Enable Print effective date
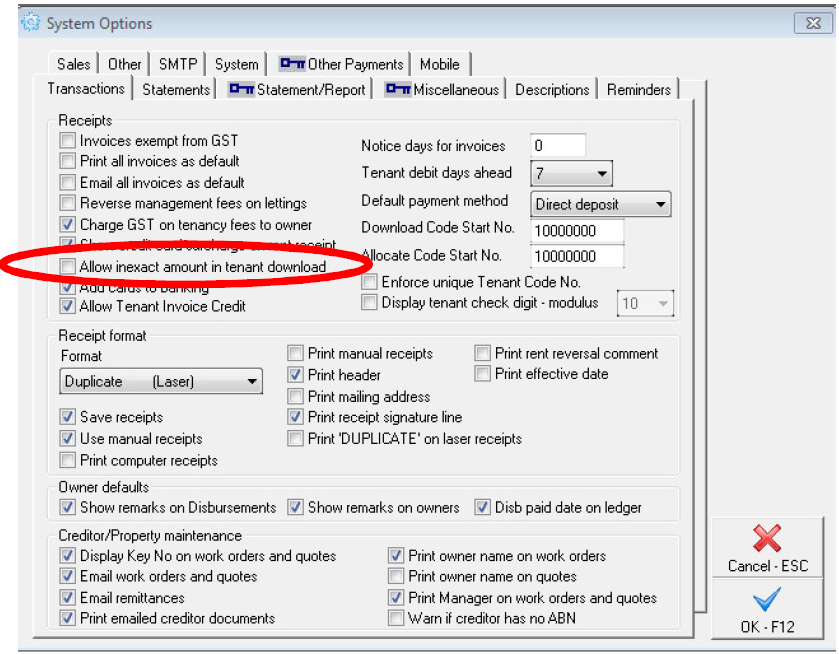This screenshot has height=654, width=839. coord(482,374)
